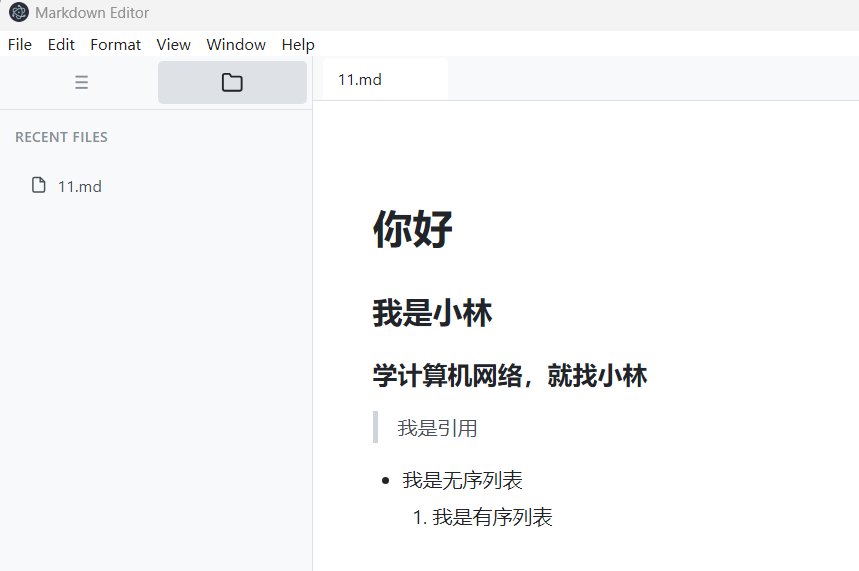The image size is (859, 571).
Task: Click the blockquote text 我是引用
Action: point(437,428)
